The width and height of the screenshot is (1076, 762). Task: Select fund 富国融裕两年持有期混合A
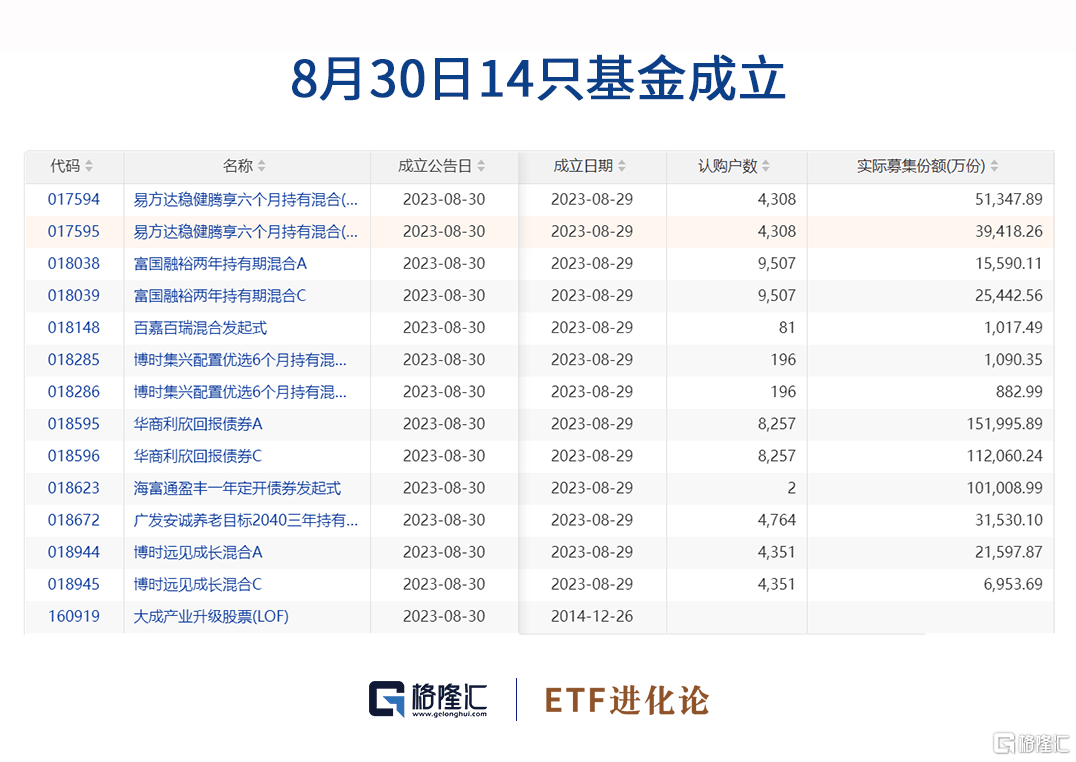220,264
